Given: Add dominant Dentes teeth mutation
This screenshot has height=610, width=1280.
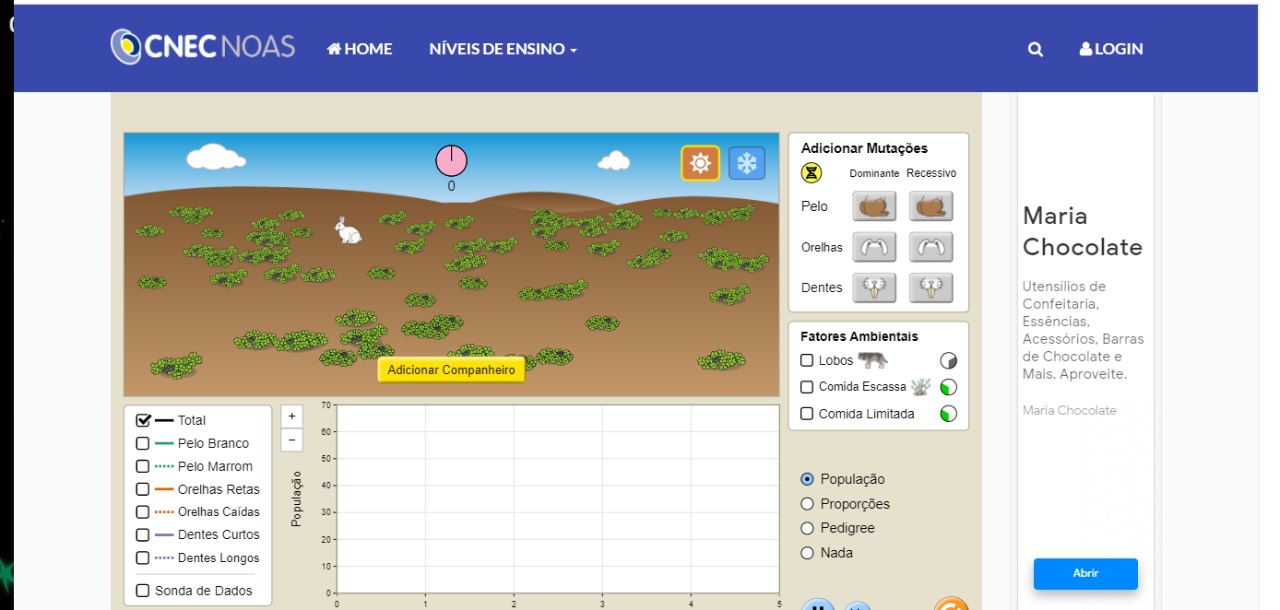Looking at the screenshot, I should [874, 288].
